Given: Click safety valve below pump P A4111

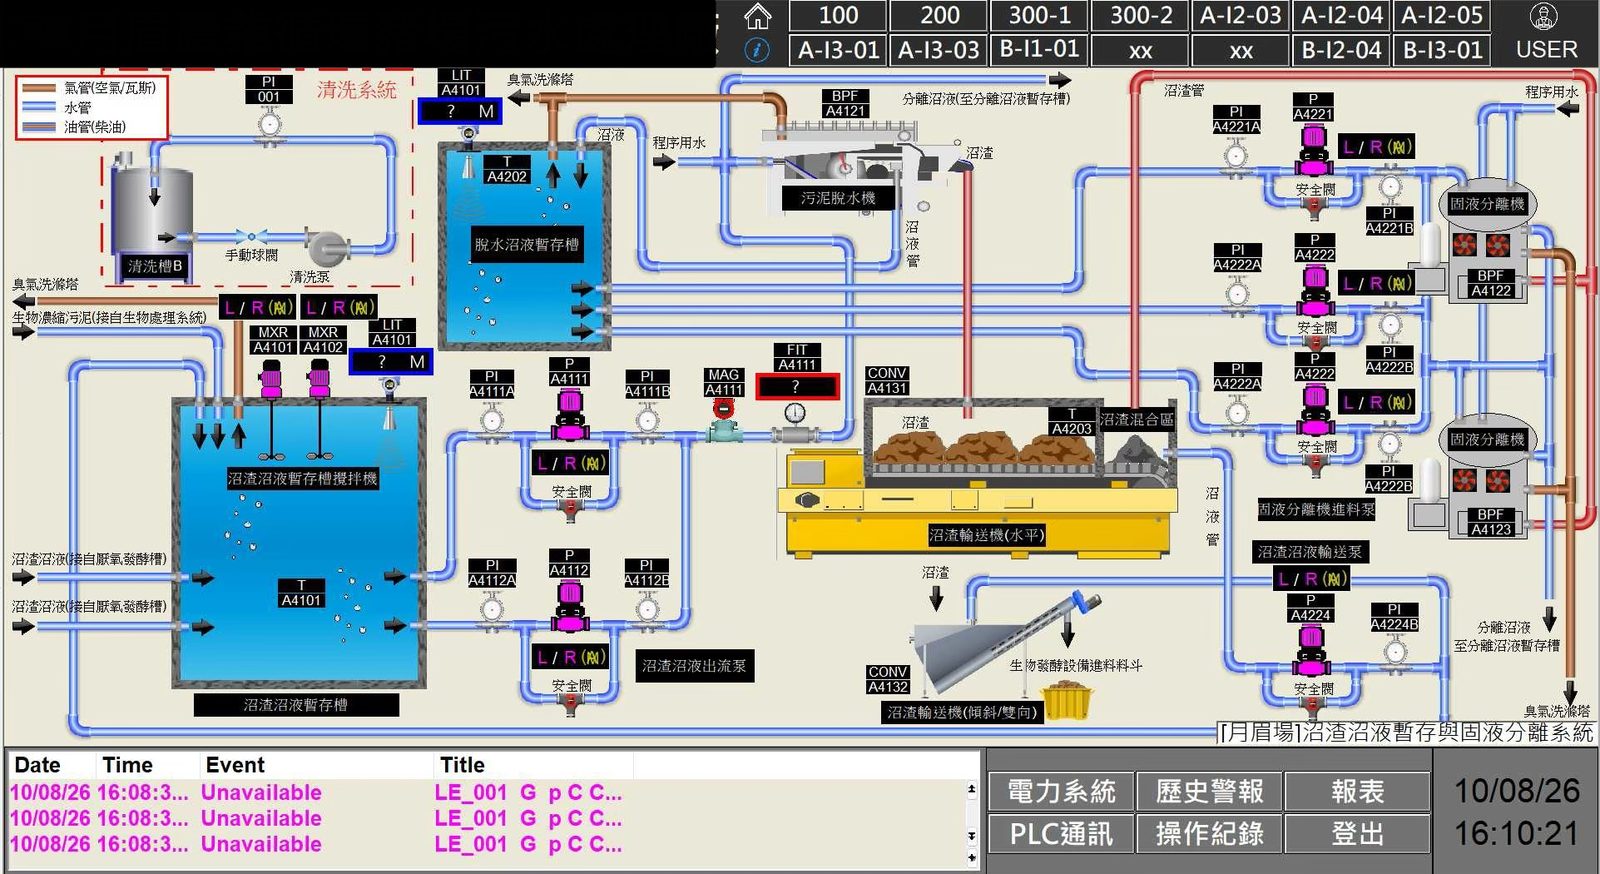Looking at the screenshot, I should pos(571,509).
